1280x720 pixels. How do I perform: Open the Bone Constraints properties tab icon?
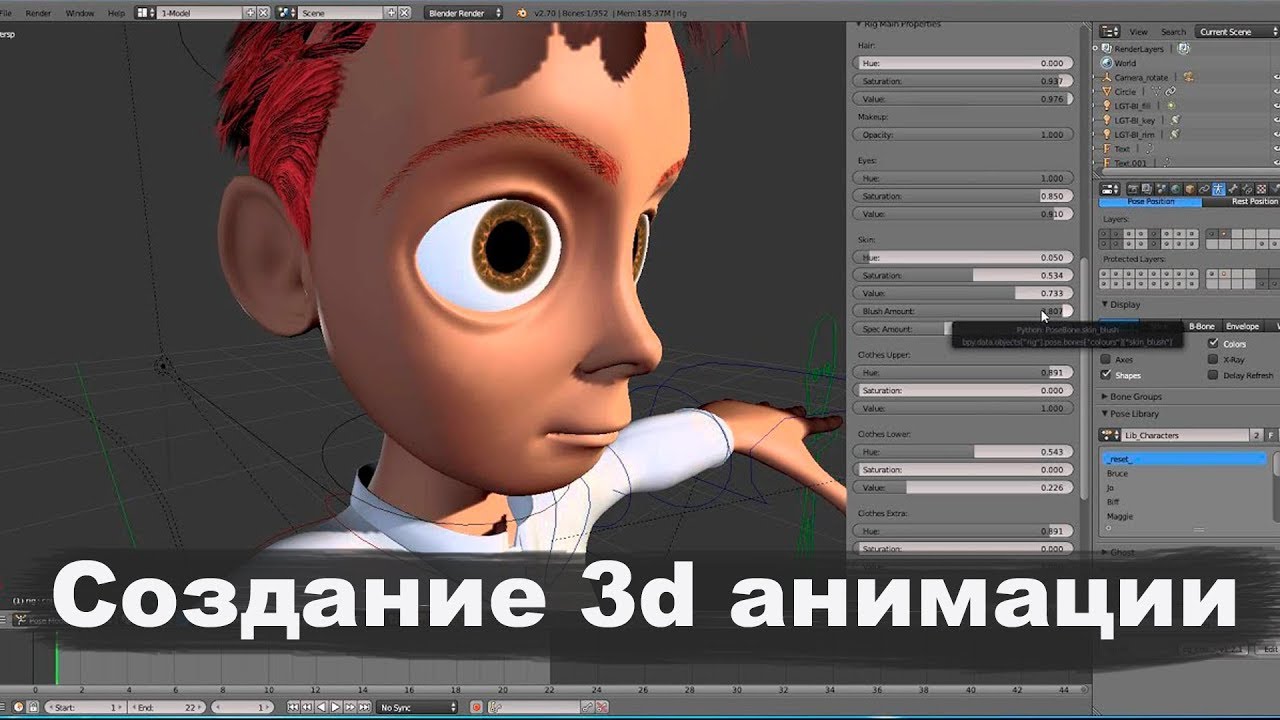[x=1247, y=189]
